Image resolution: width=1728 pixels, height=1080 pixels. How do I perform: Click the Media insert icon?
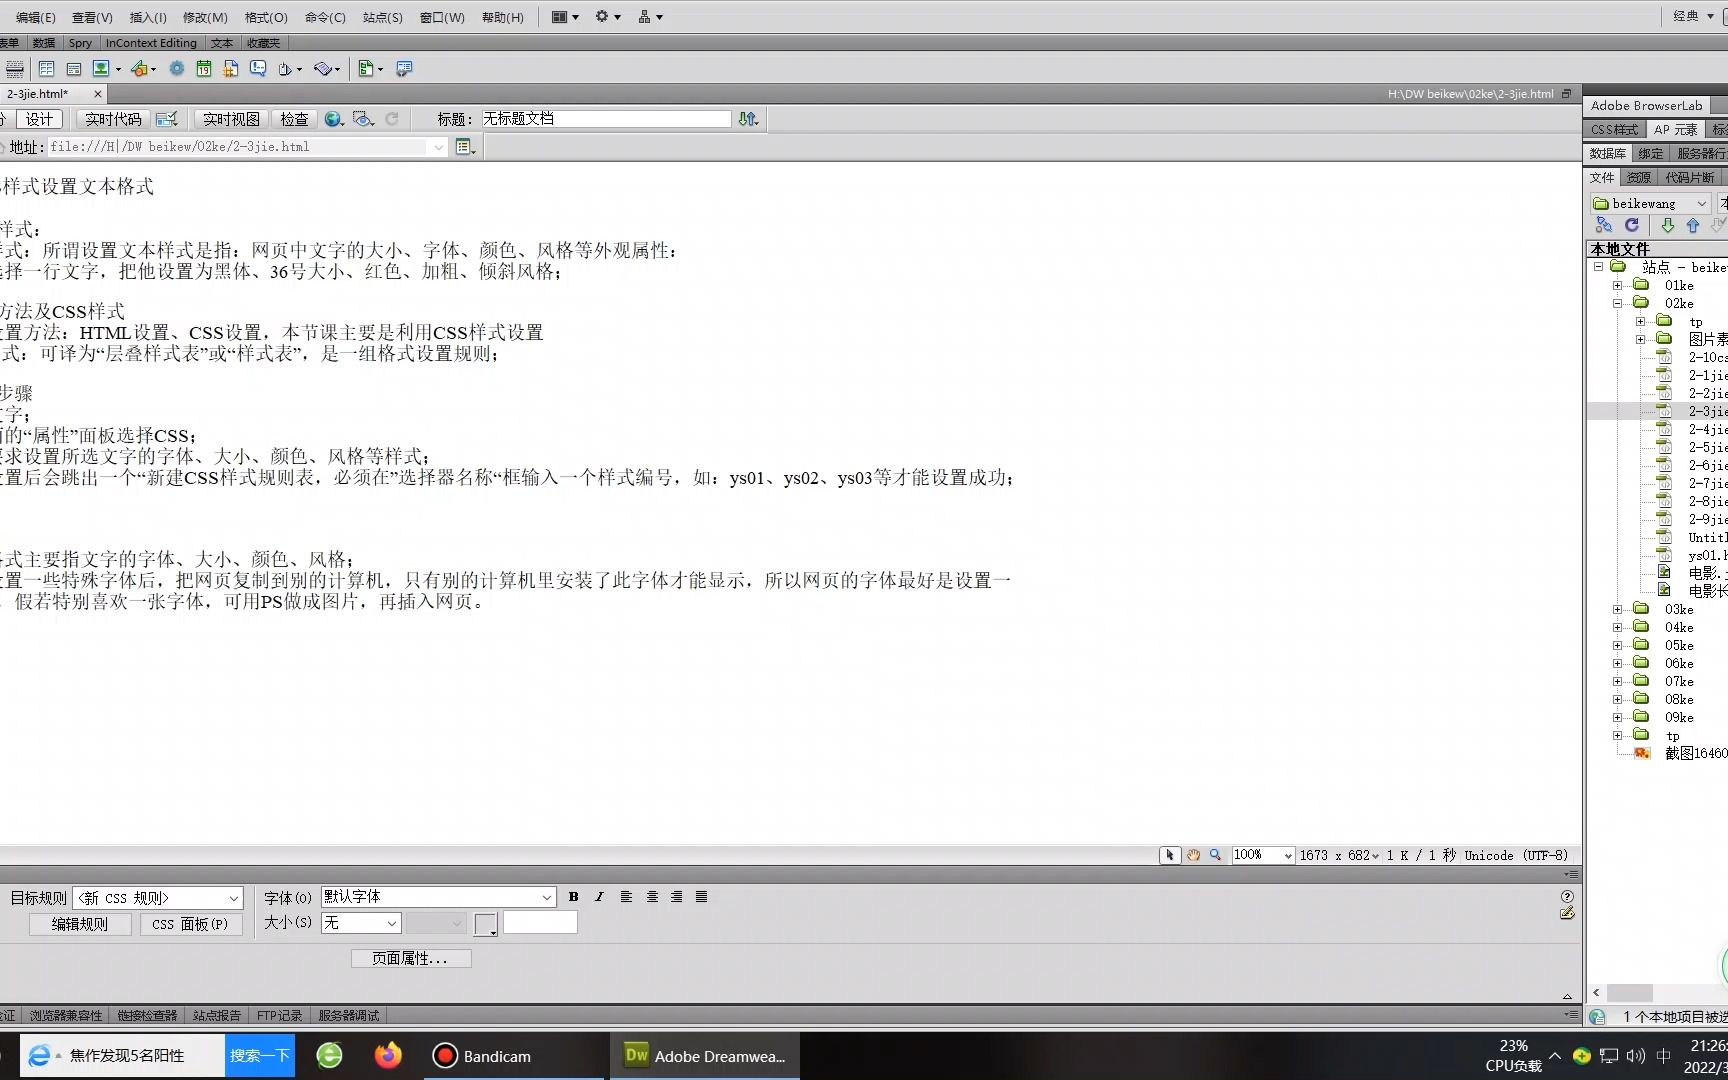tap(139, 69)
